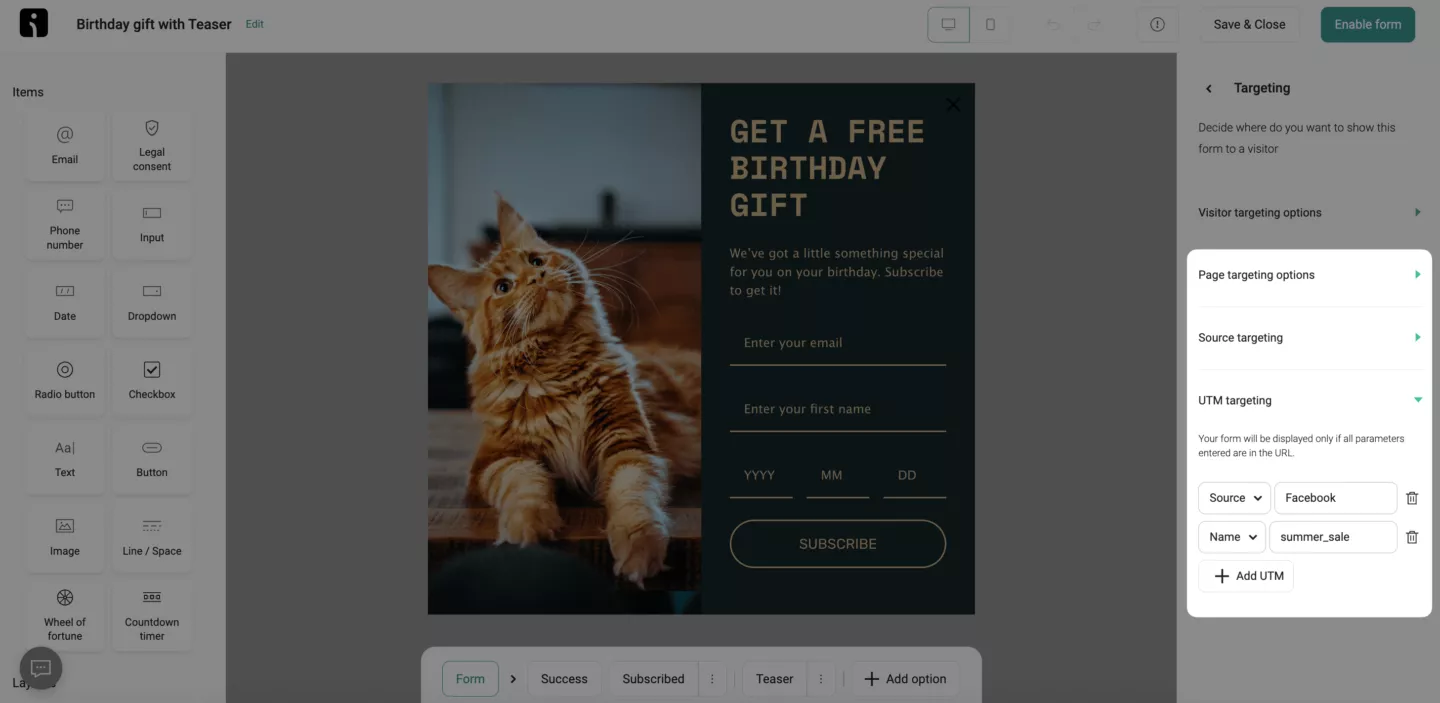Add the Checkbox item to form
The height and width of the screenshot is (703, 1440).
tap(152, 380)
